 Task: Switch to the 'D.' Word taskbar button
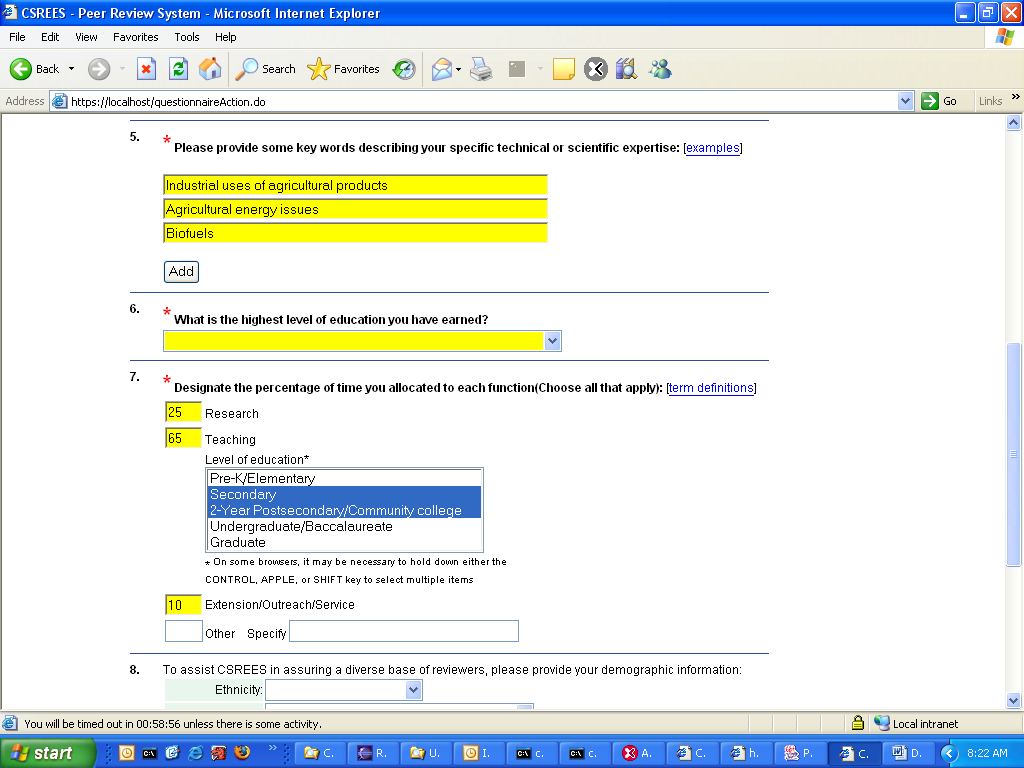pyautogui.click(x=909, y=753)
